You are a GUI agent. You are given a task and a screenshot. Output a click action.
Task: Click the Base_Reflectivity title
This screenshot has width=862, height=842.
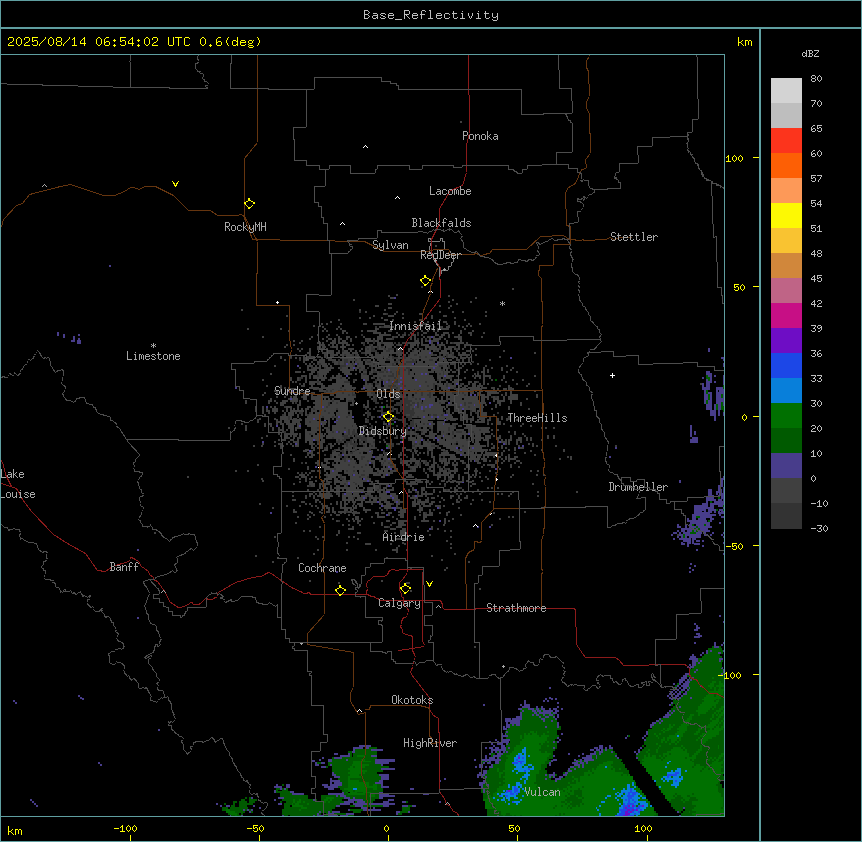[x=431, y=15]
